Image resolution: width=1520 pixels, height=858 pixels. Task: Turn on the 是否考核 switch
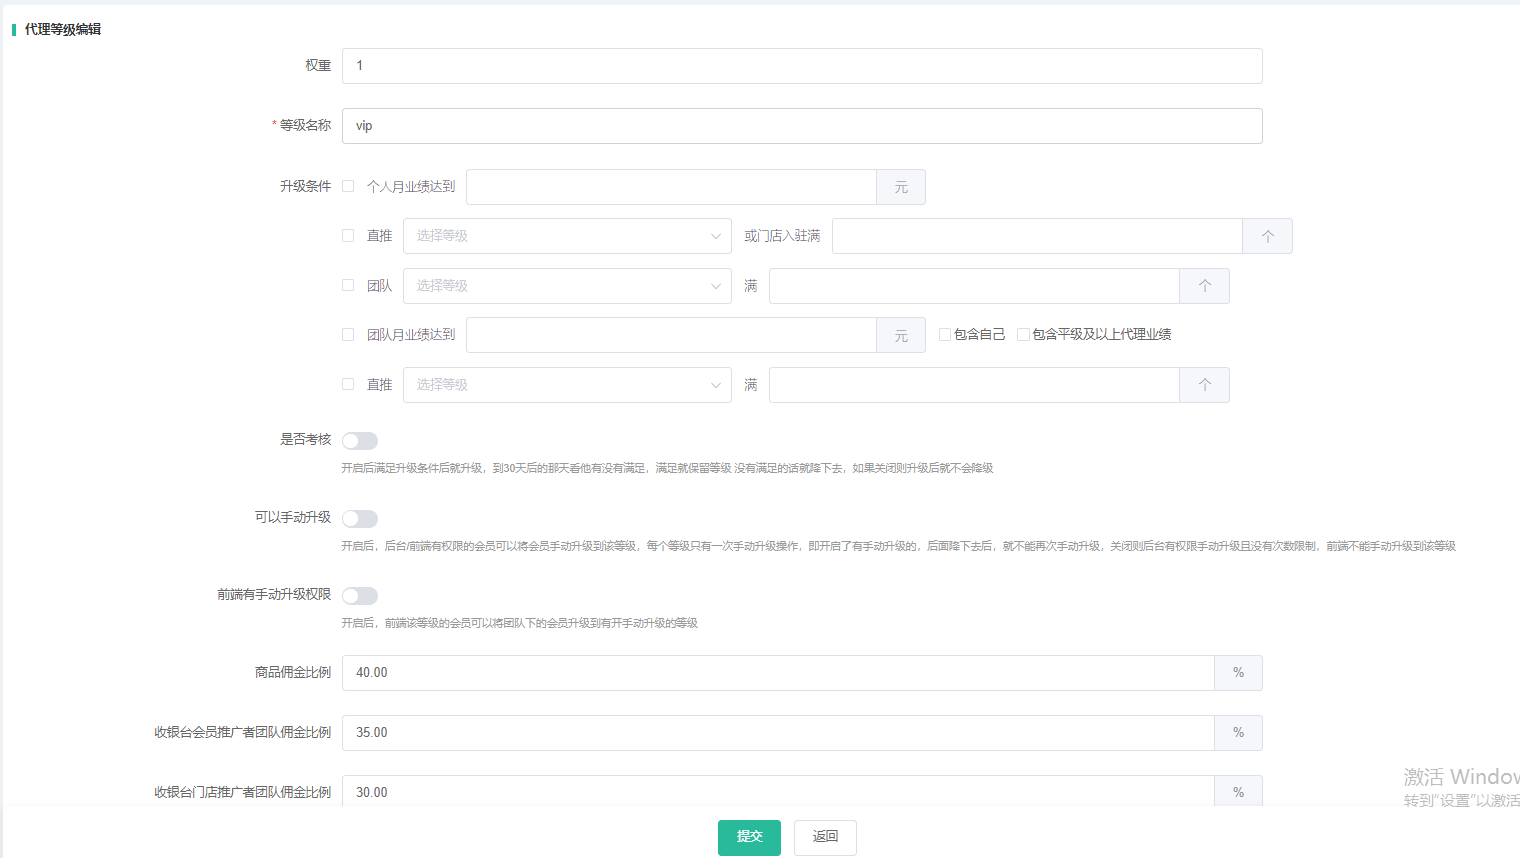[x=360, y=441]
